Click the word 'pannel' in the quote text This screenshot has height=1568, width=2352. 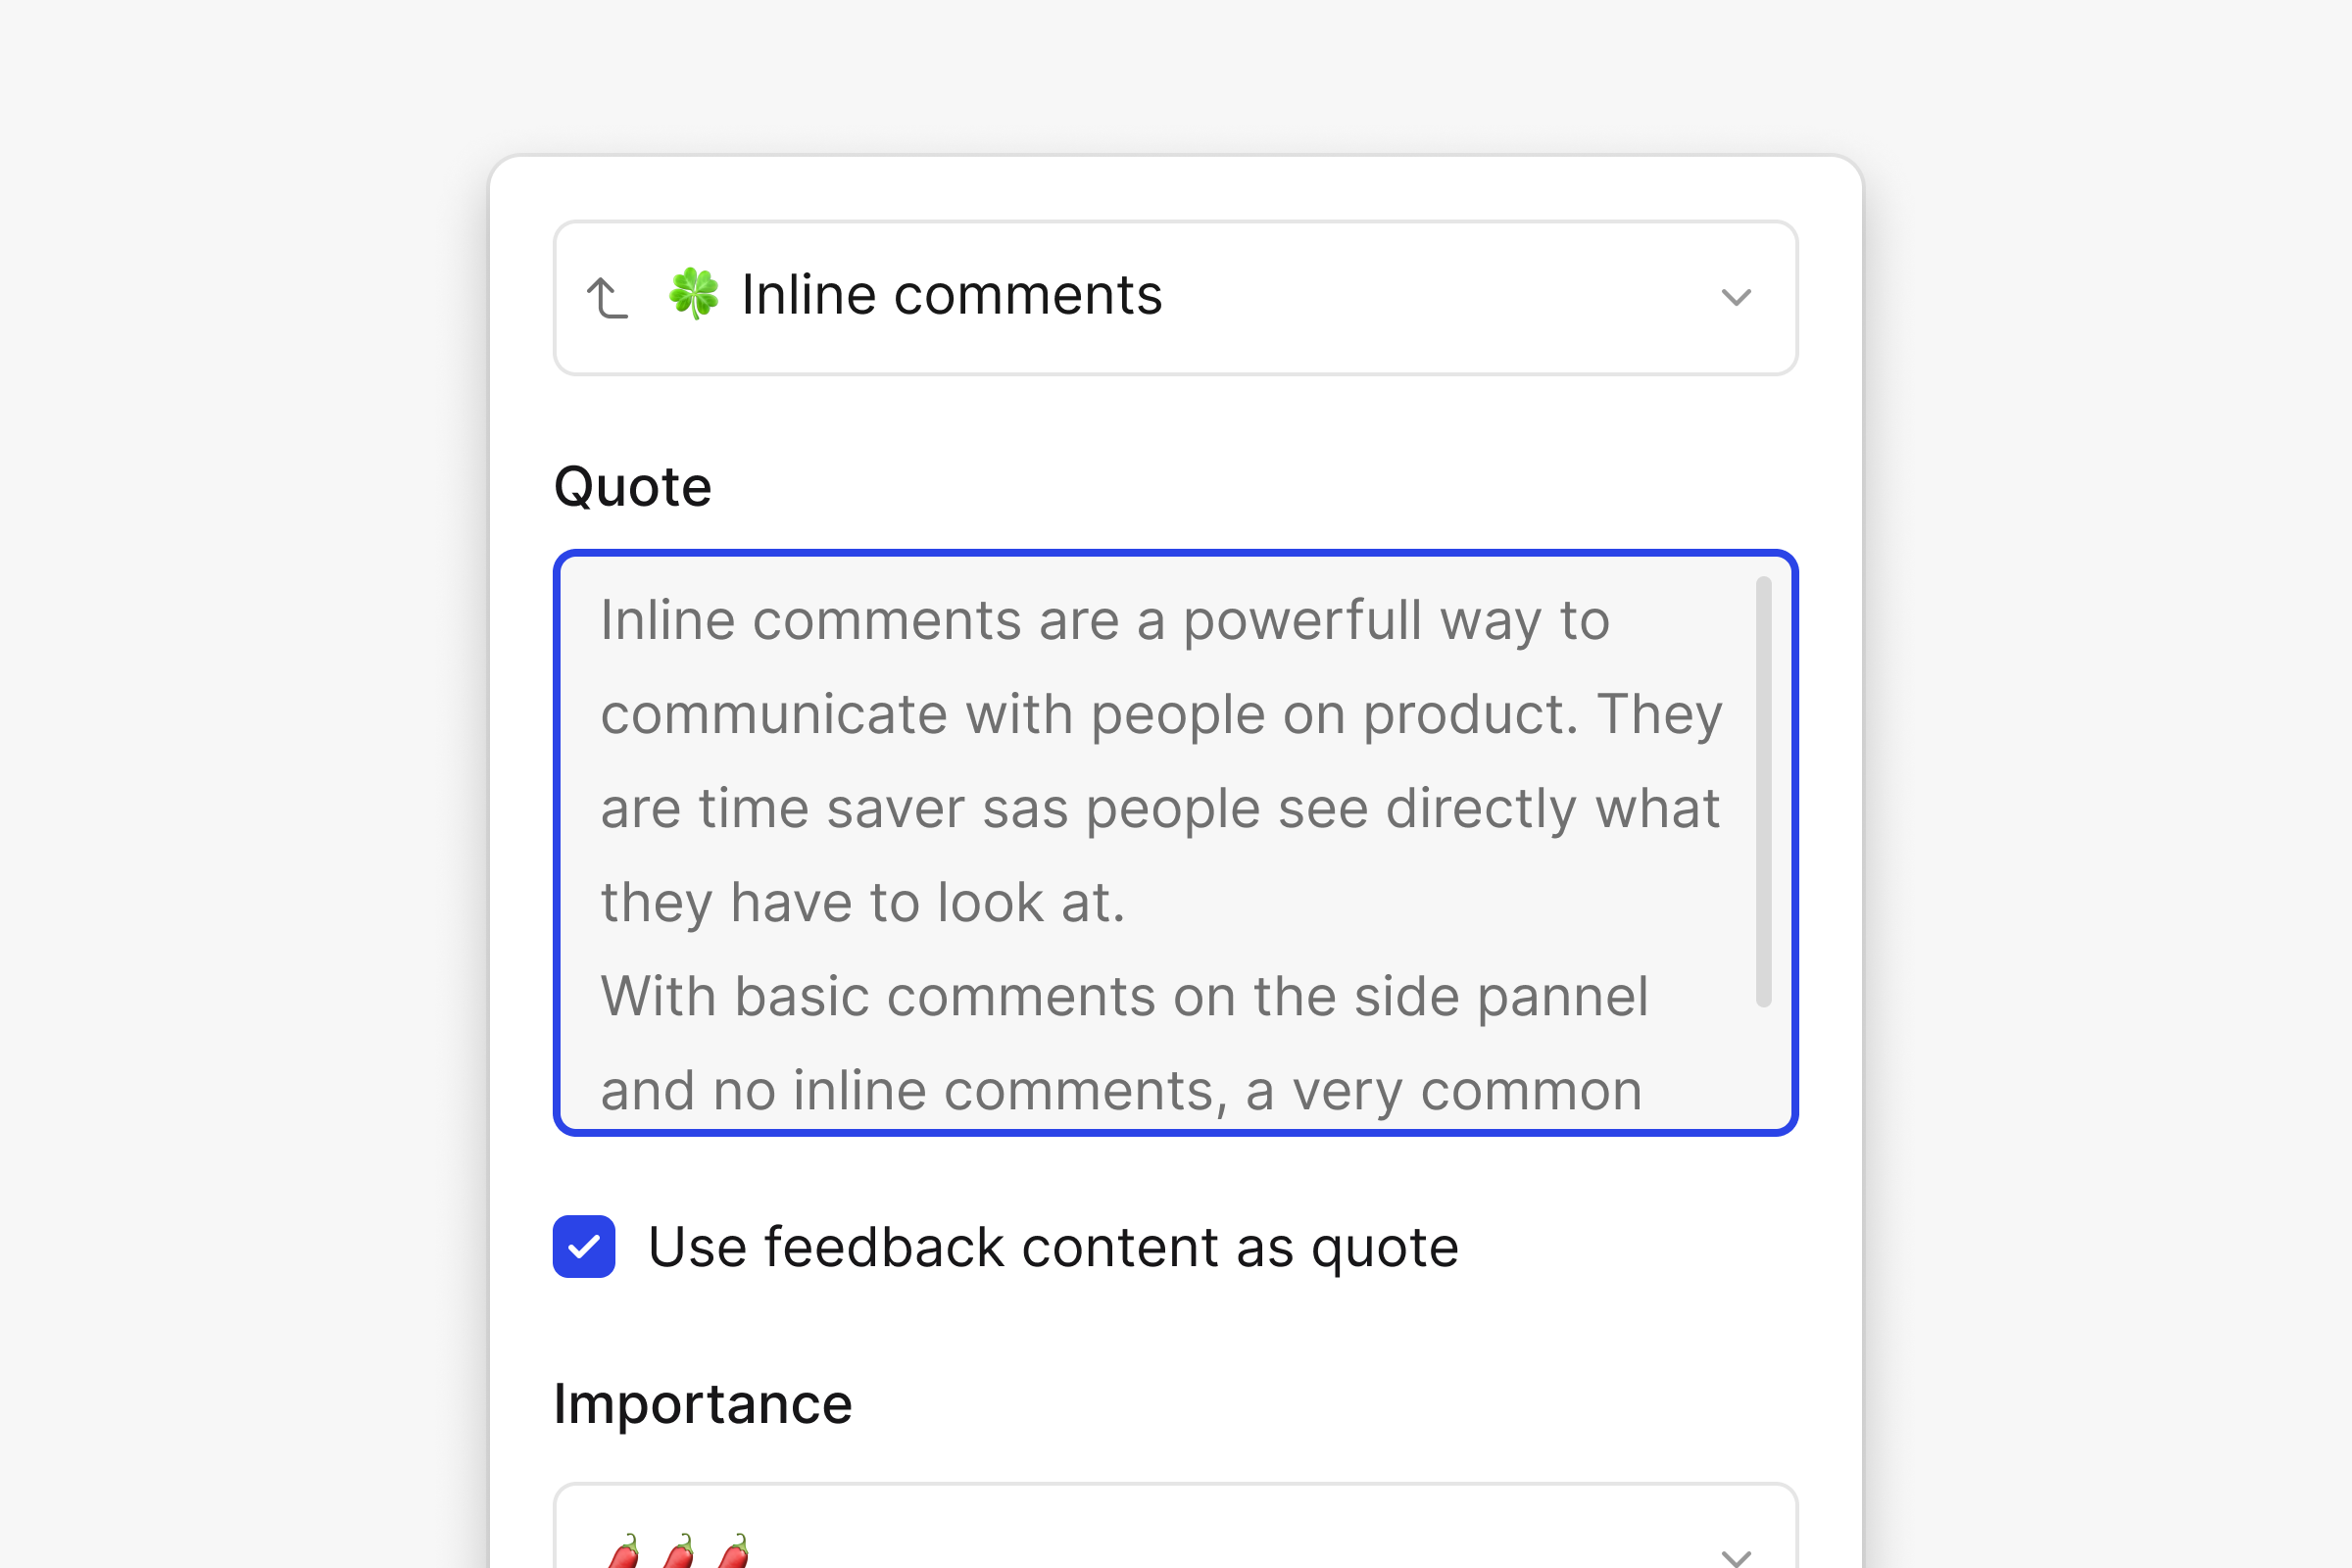tap(1561, 997)
